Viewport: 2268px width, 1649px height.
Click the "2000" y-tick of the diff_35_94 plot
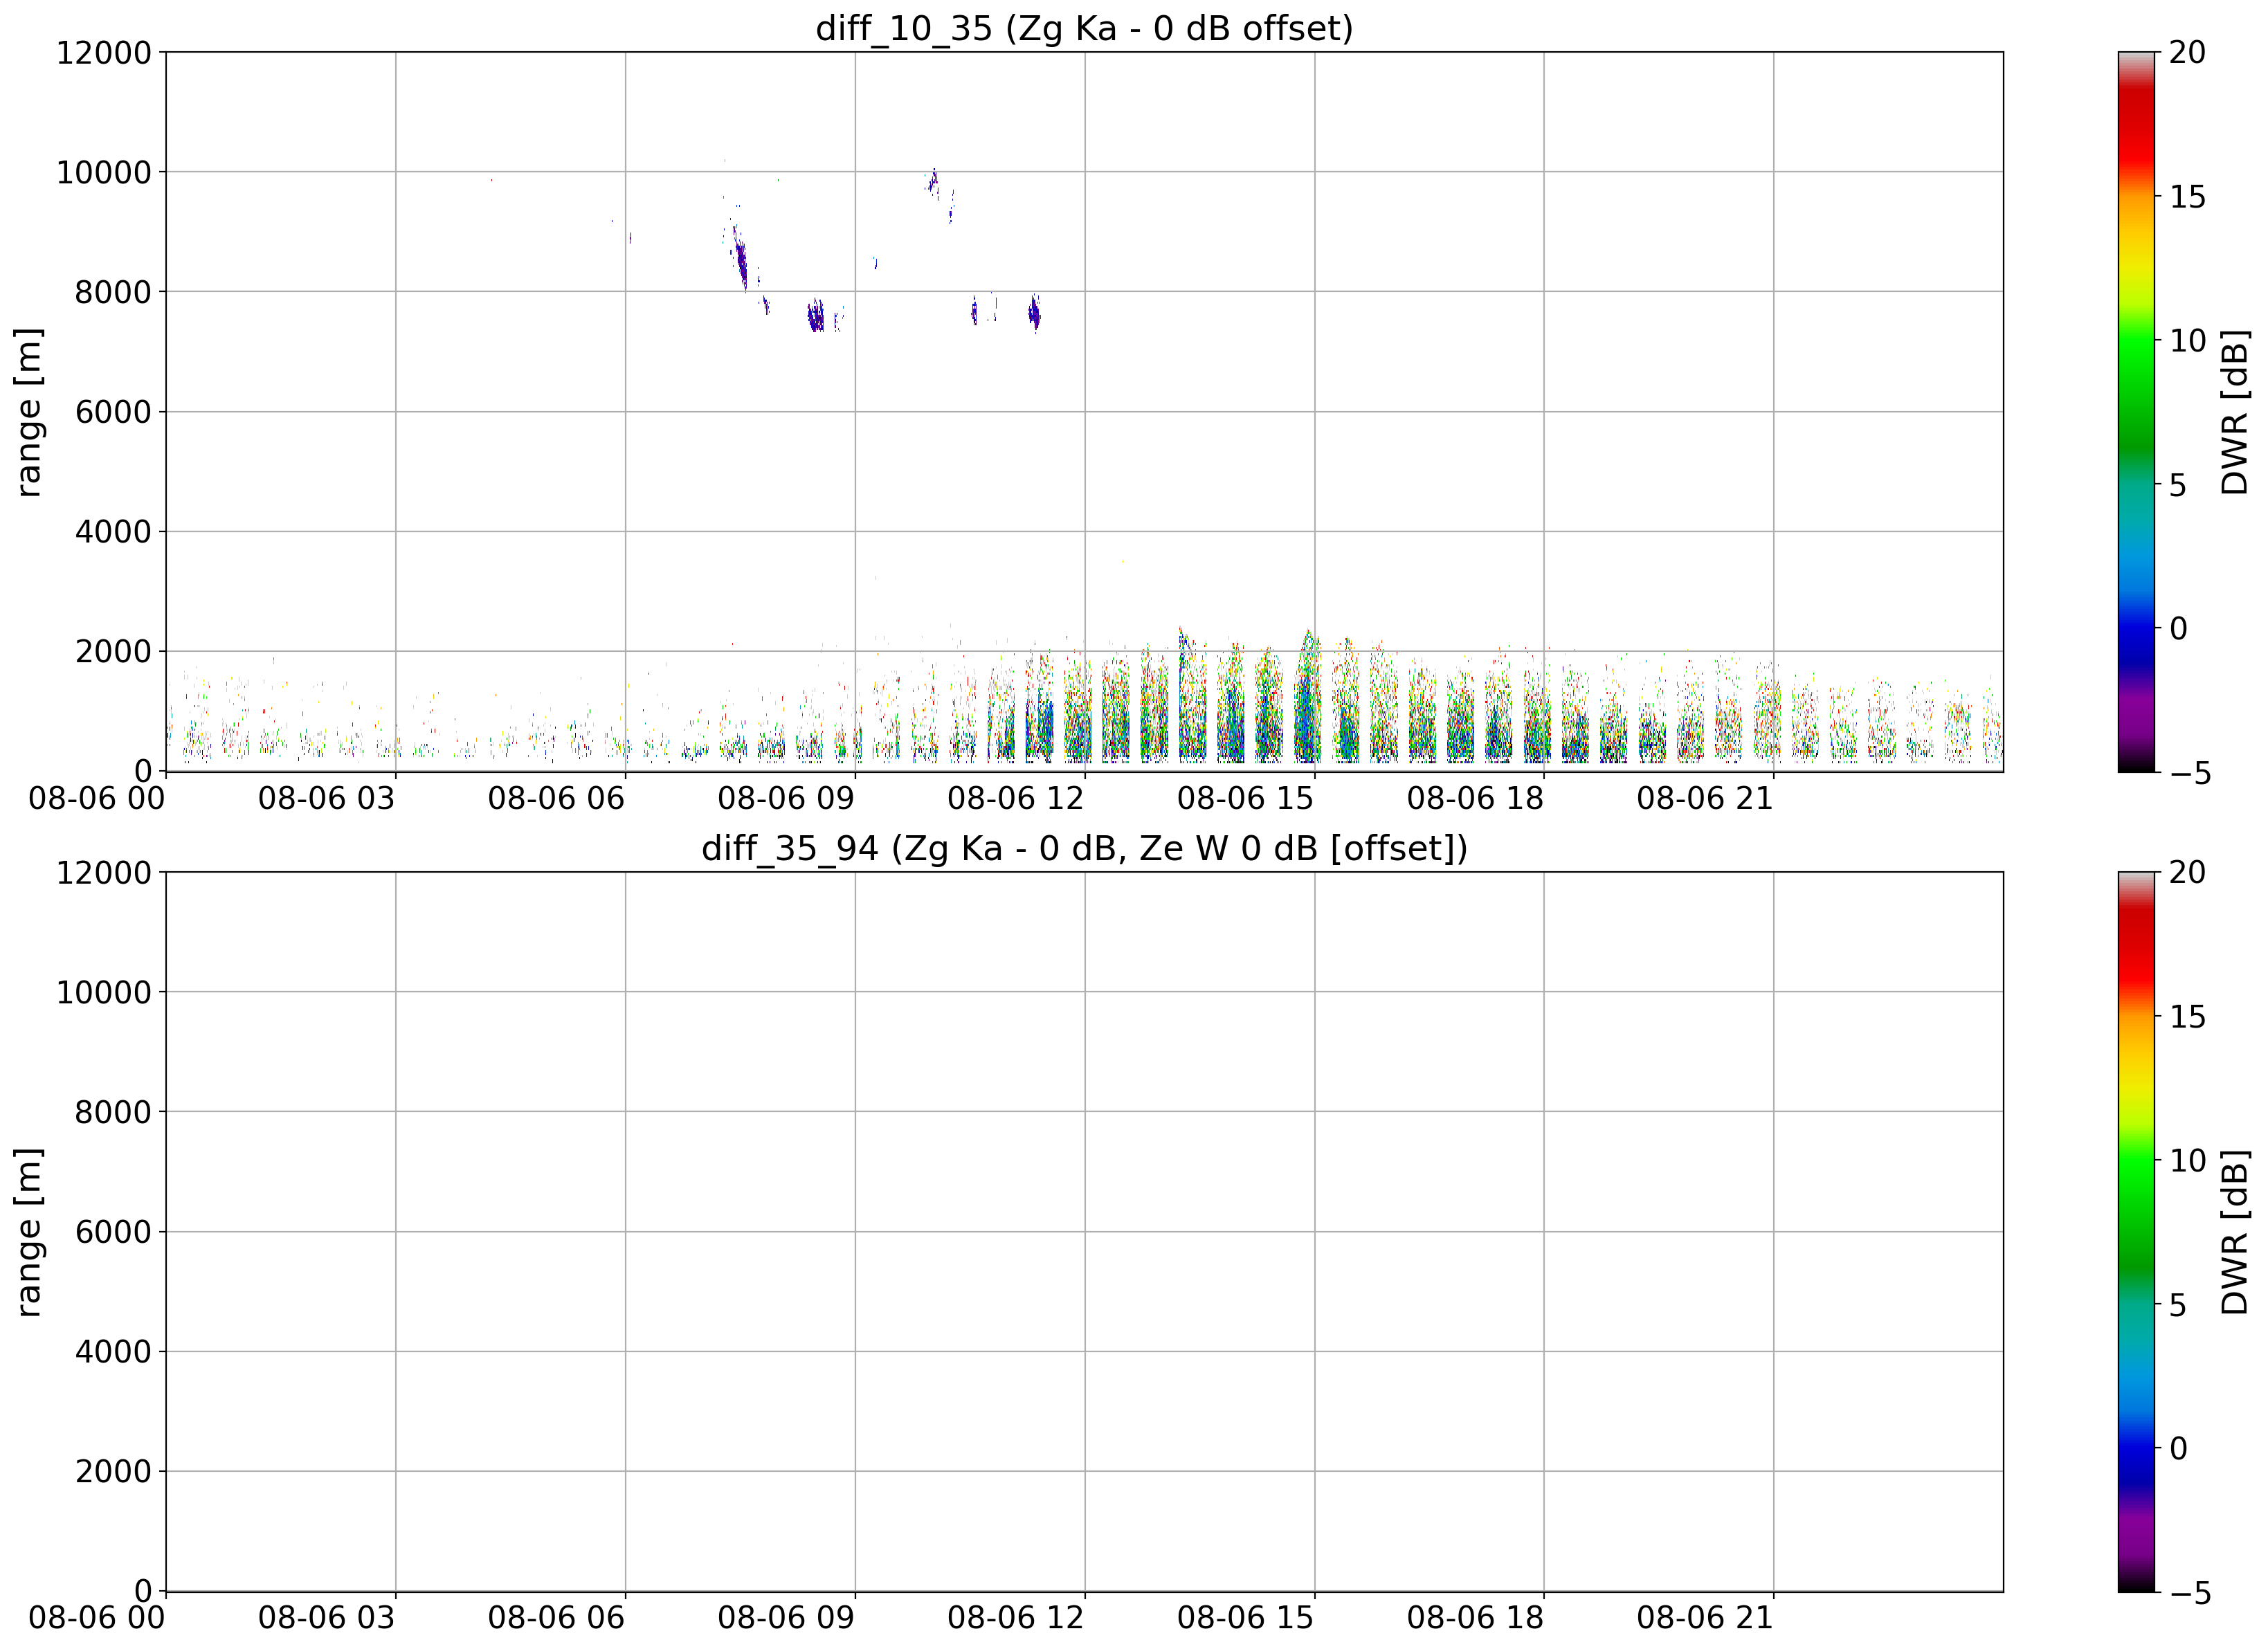(x=113, y=1471)
